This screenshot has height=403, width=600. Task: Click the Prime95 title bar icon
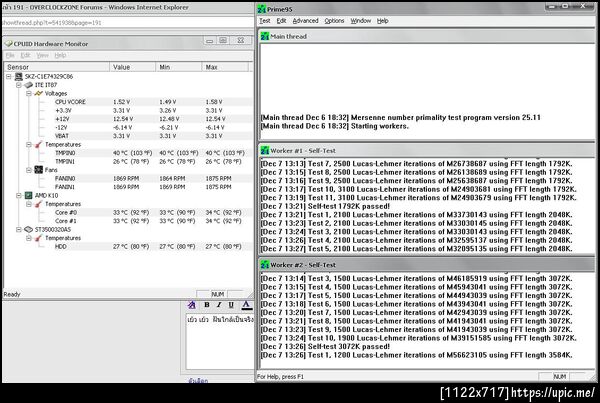(x=262, y=9)
